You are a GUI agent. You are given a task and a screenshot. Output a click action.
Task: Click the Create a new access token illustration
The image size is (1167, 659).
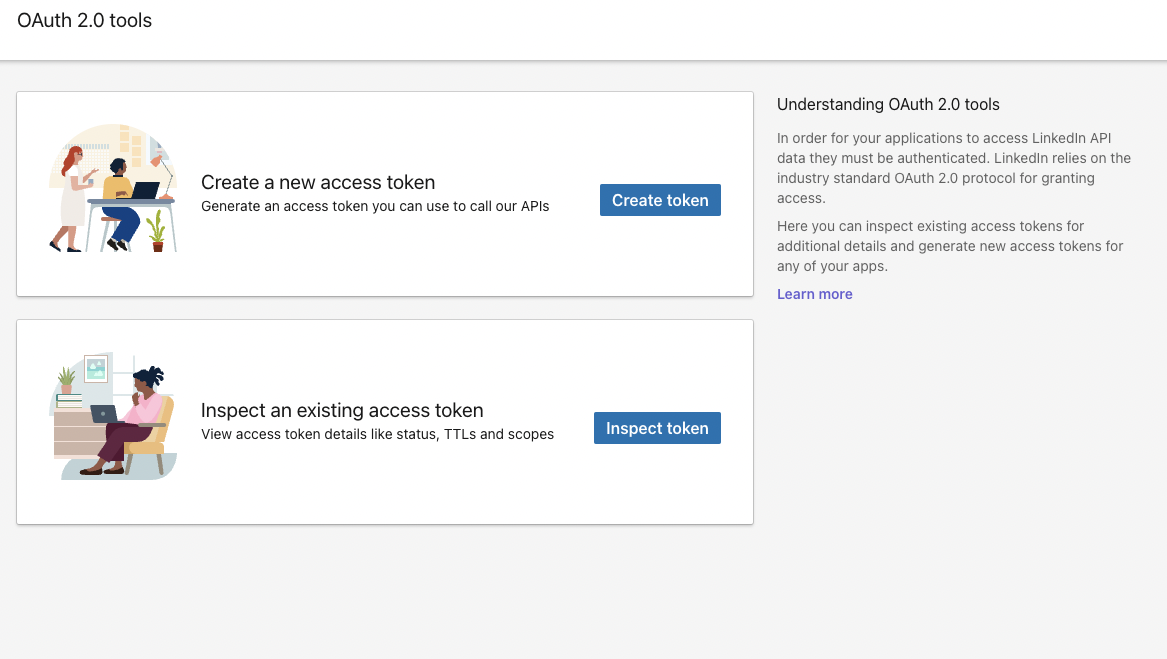click(113, 188)
